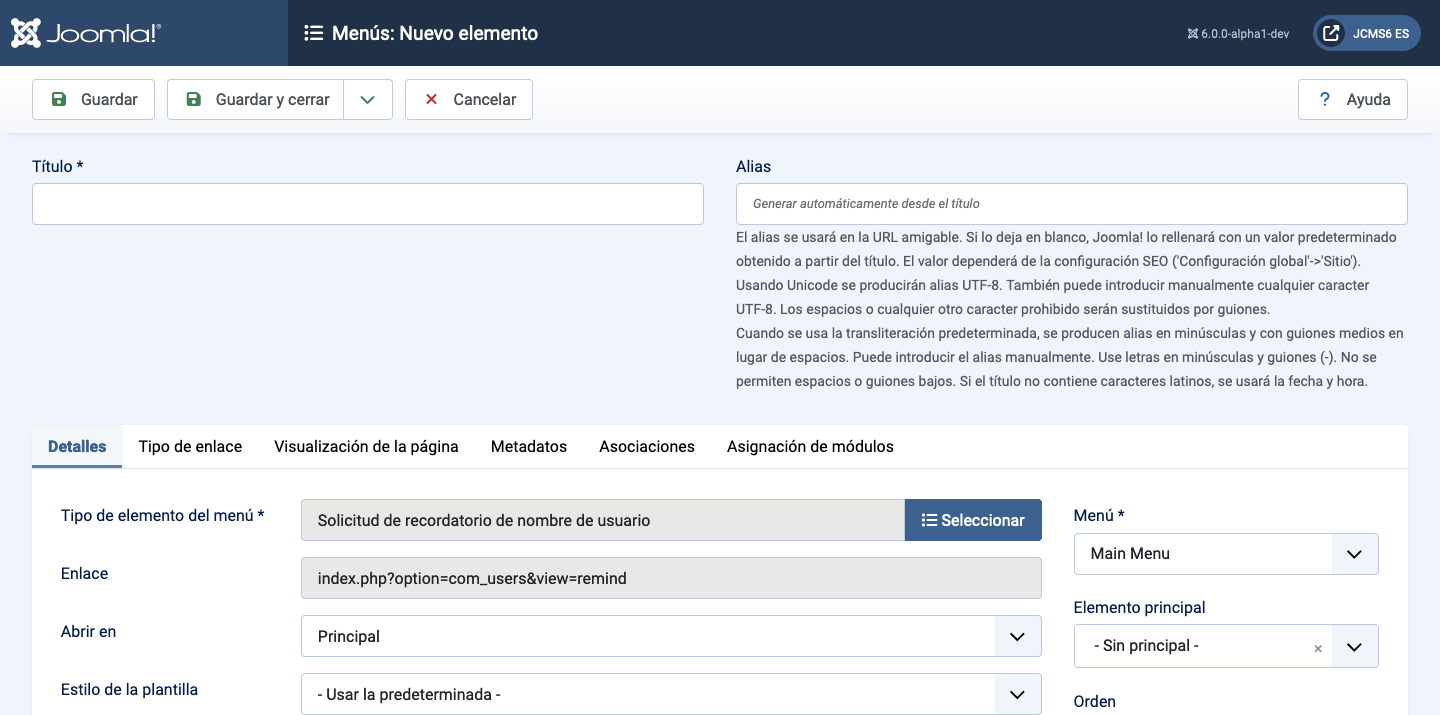Click the Joomla version 6.0.0-alpha1-dev indicator

tap(1238, 33)
